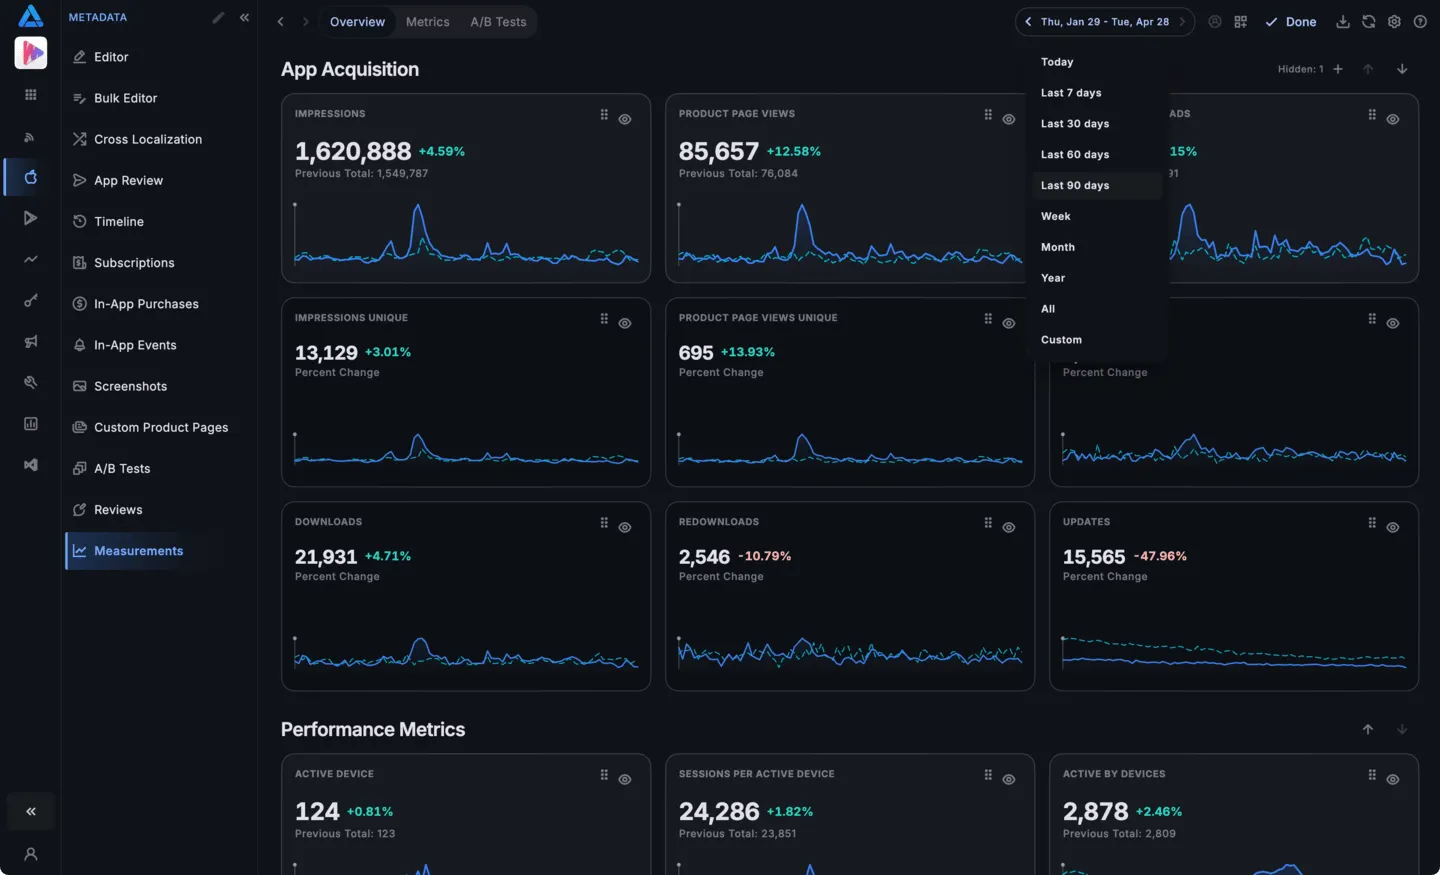Viewport: 1440px width, 875px height.
Task: Switch to the Metrics tab
Action: coord(427,22)
